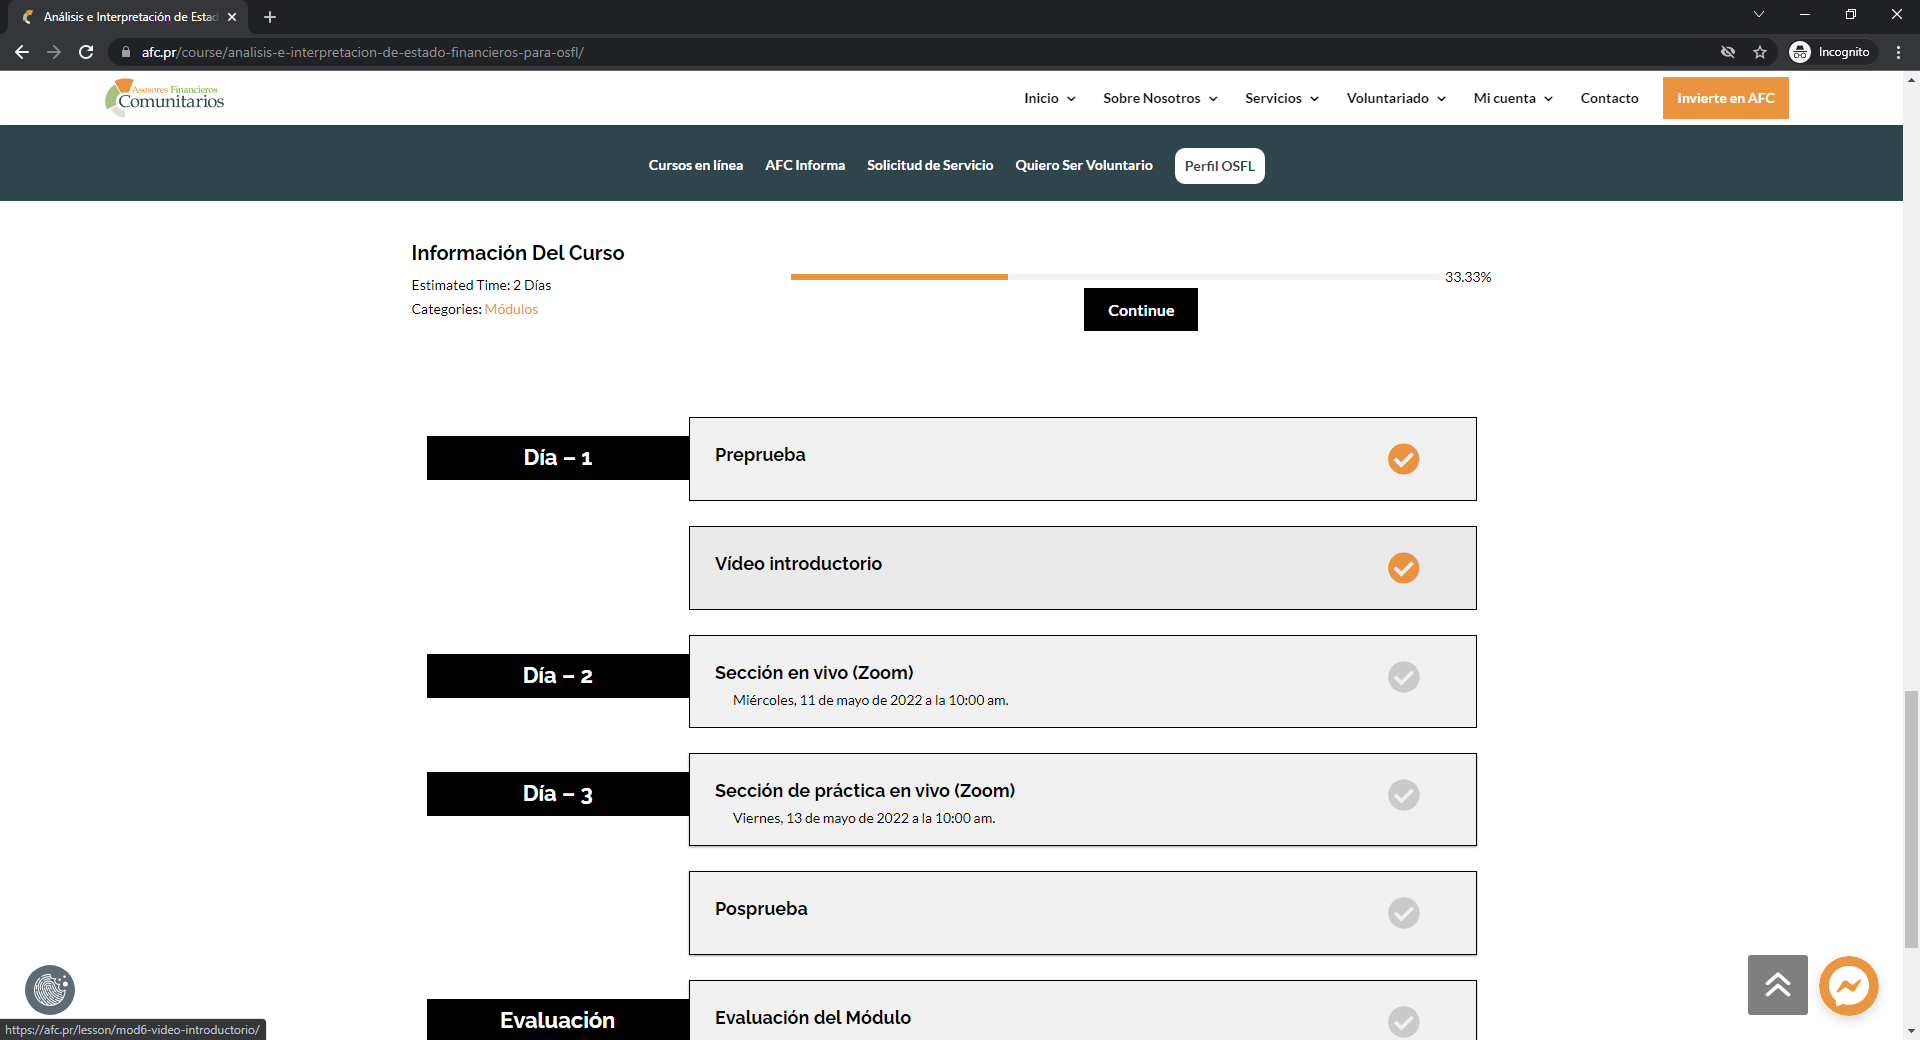Click the scroll-to-top double arrow icon
This screenshot has width=1920, height=1040.
point(1777,985)
